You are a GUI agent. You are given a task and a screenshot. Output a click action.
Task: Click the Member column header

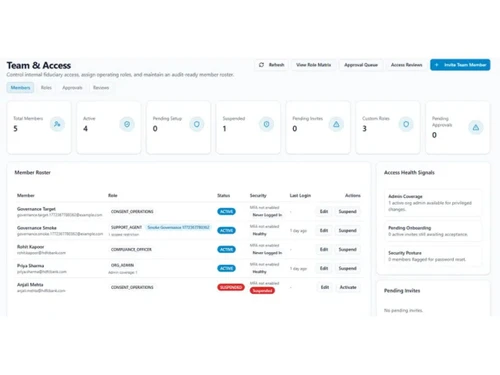[x=26, y=195]
